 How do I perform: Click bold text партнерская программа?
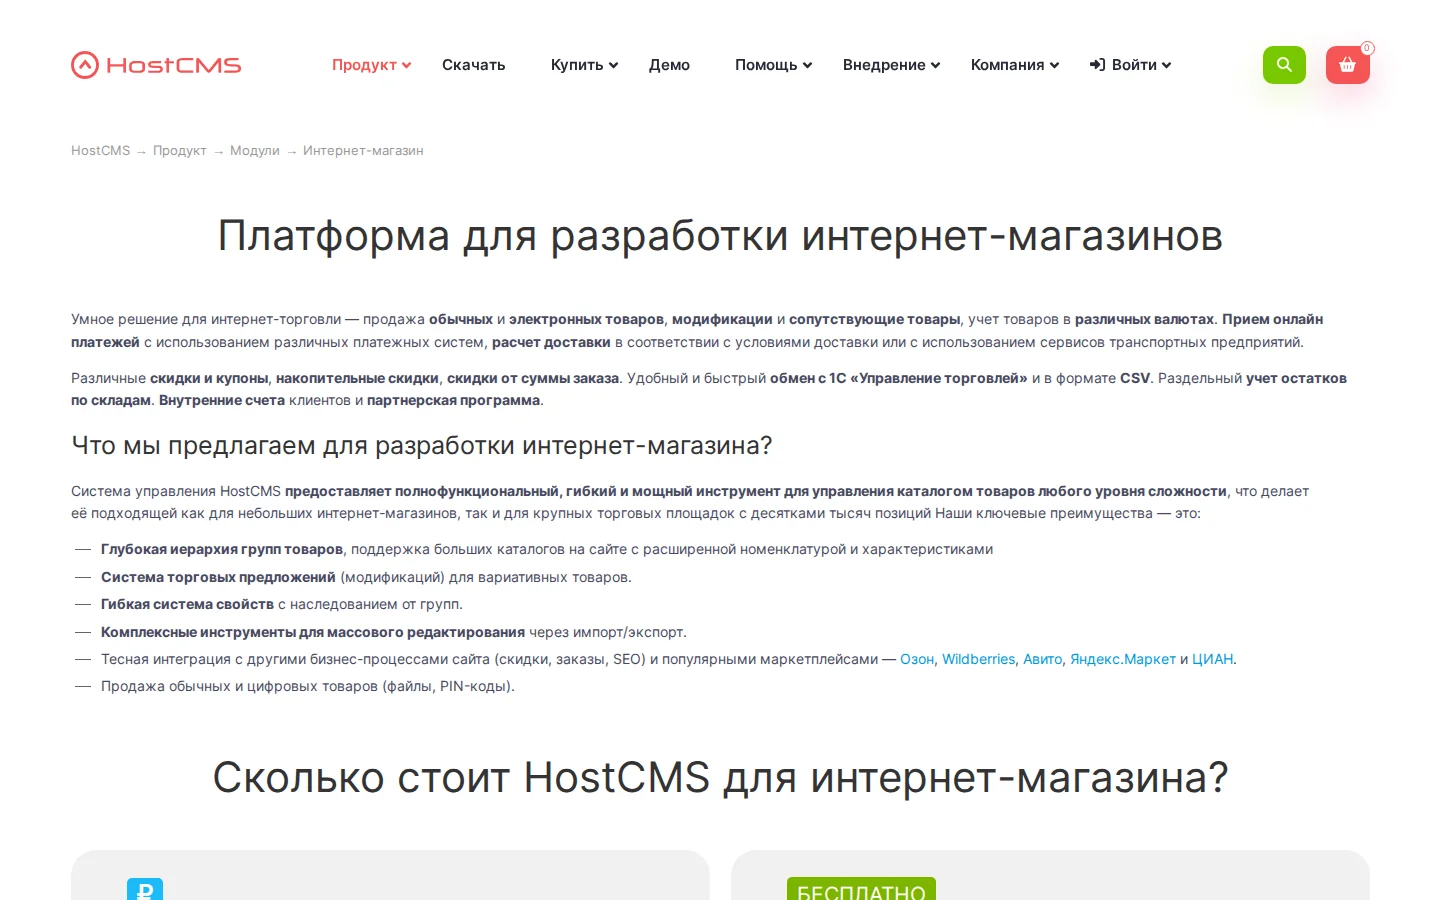[x=453, y=400]
